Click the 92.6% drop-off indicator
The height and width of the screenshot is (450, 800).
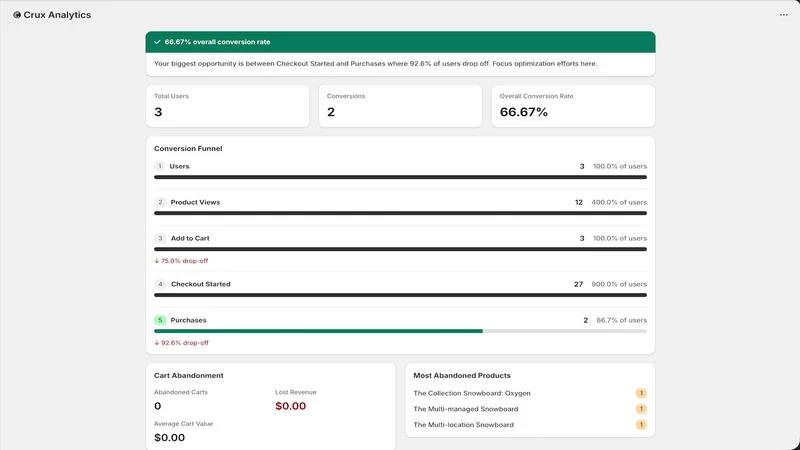(x=181, y=343)
